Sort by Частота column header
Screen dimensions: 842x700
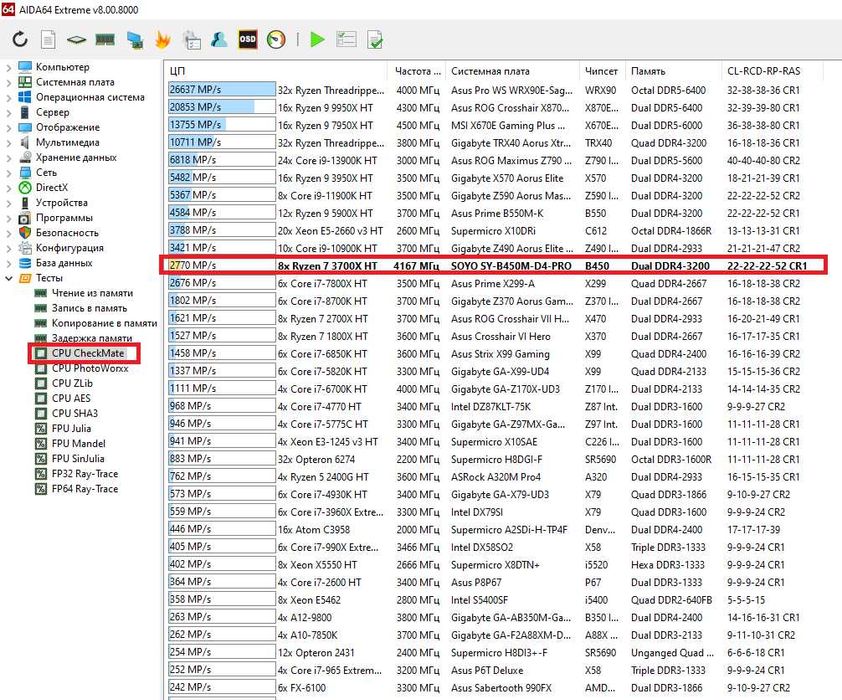click(416, 71)
